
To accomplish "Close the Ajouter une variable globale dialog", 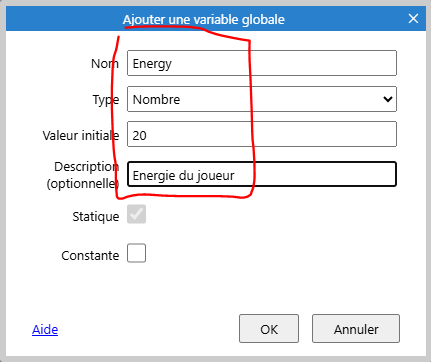I will point(413,19).
